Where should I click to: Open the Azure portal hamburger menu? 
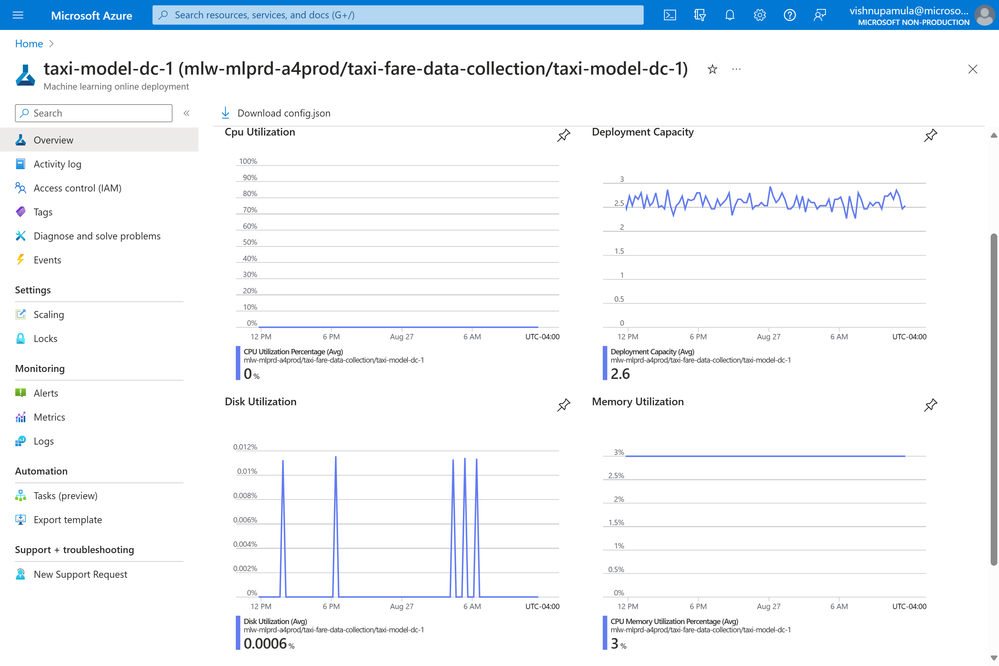pos(18,15)
